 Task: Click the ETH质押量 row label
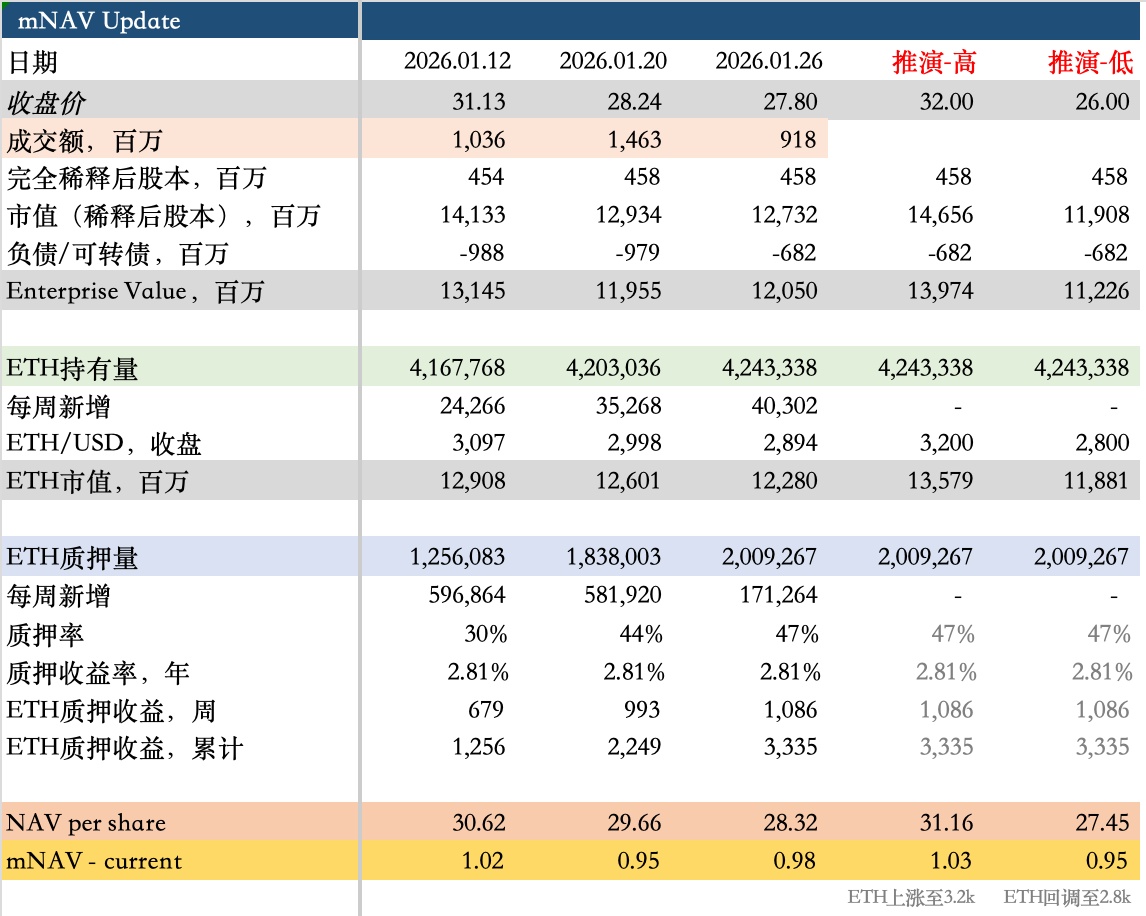tap(72, 557)
